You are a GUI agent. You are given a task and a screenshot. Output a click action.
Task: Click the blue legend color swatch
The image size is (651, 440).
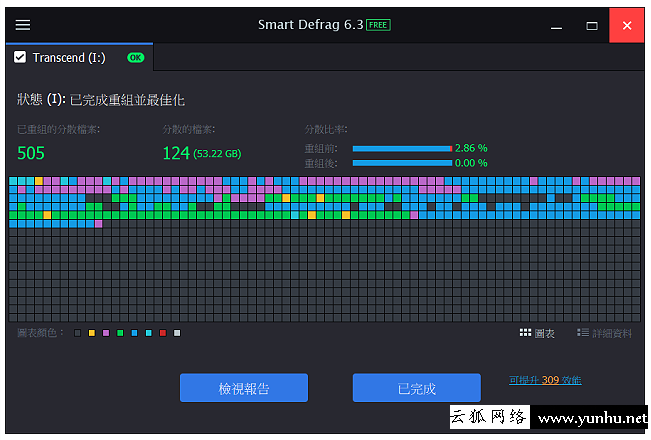click(x=135, y=333)
